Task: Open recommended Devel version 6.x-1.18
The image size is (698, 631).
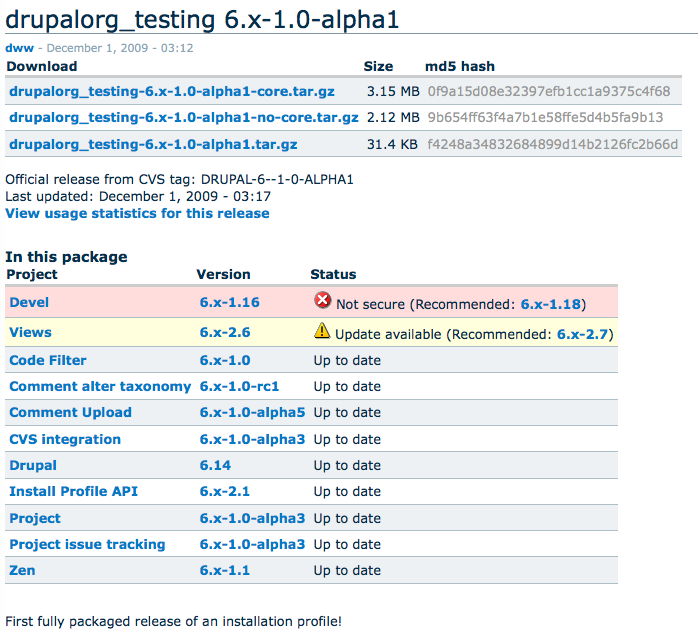Action: (x=551, y=304)
